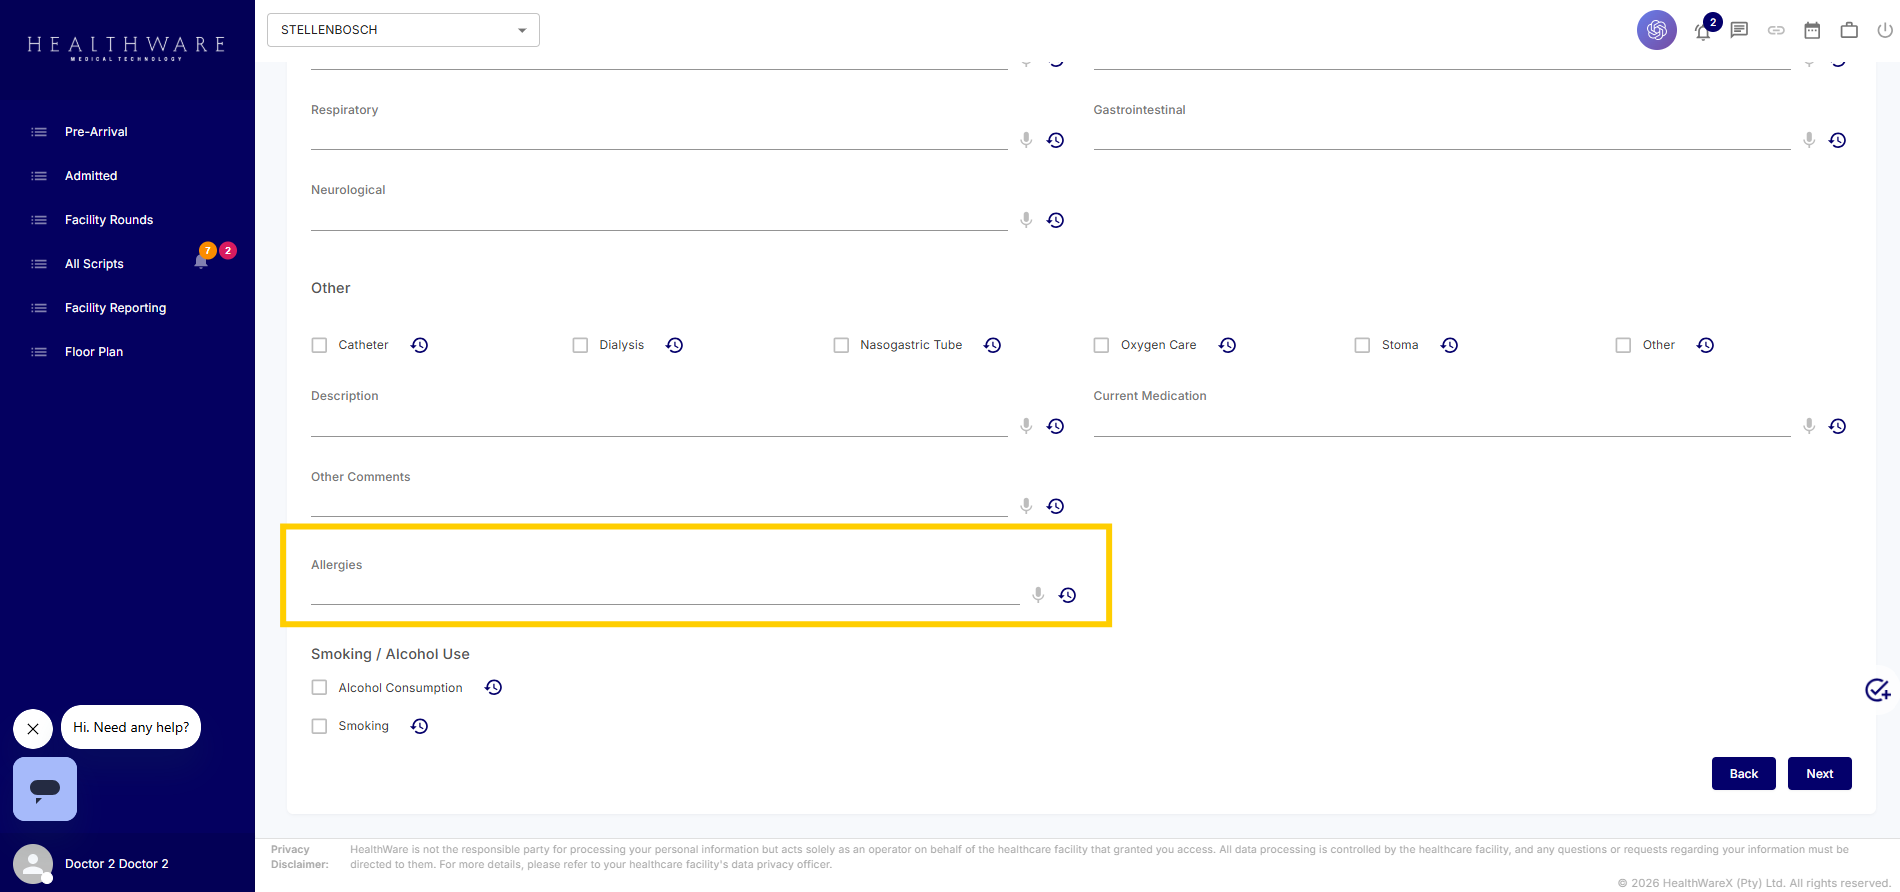Click the power logout icon
Image resolution: width=1900 pixels, height=892 pixels.
[1885, 30]
